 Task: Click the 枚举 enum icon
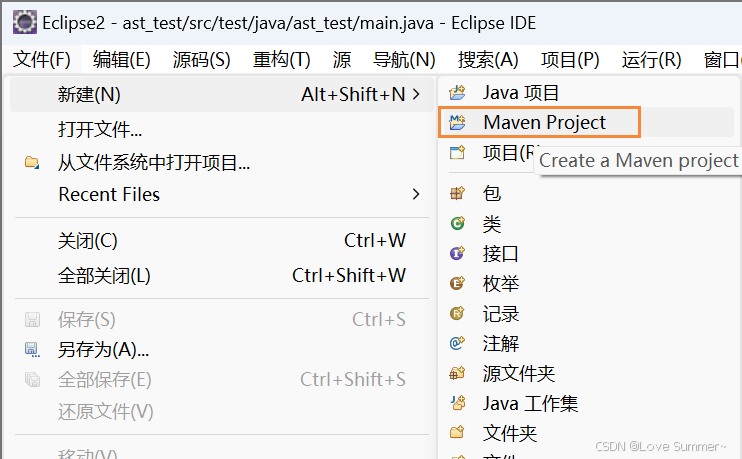pos(457,283)
